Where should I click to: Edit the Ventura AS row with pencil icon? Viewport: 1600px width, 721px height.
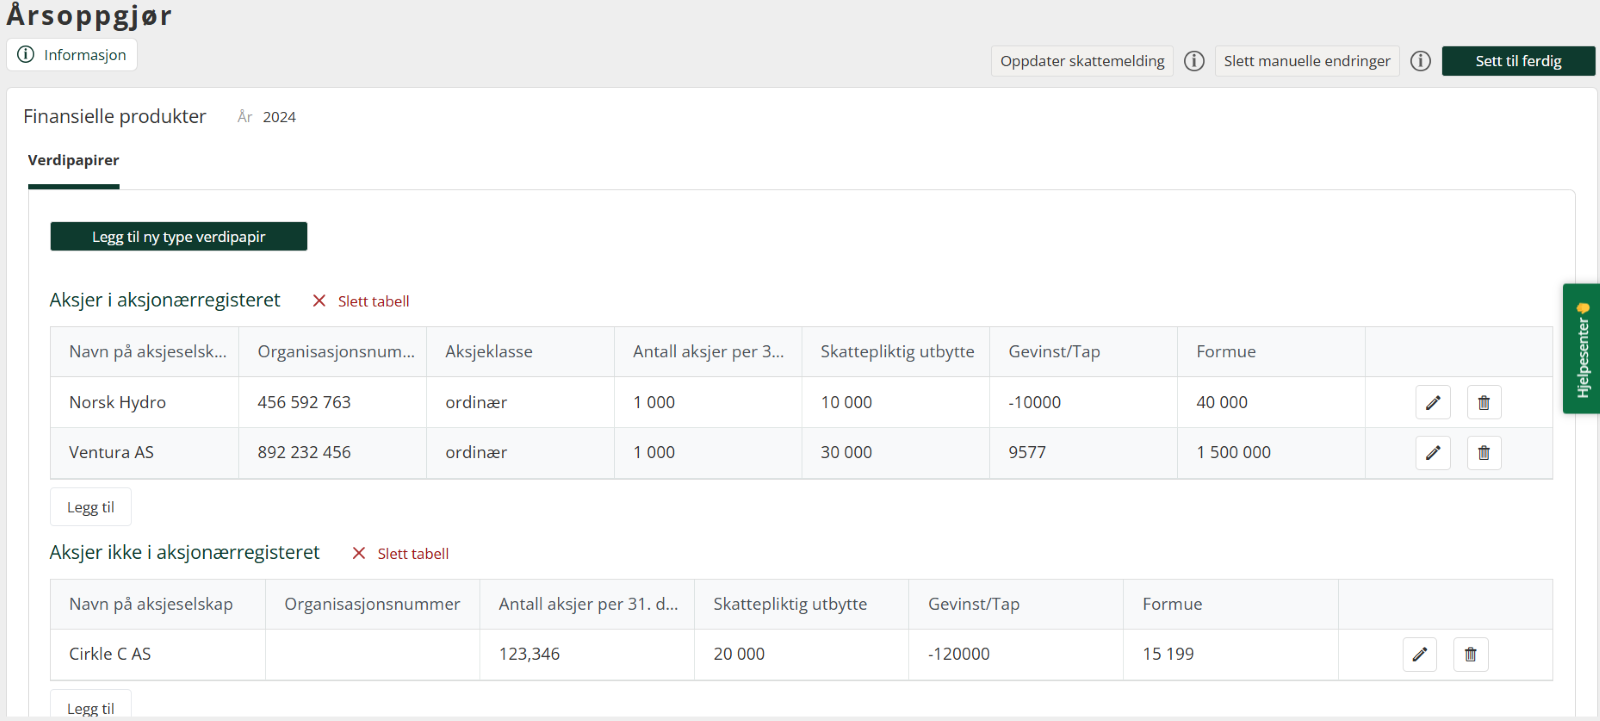(x=1433, y=453)
